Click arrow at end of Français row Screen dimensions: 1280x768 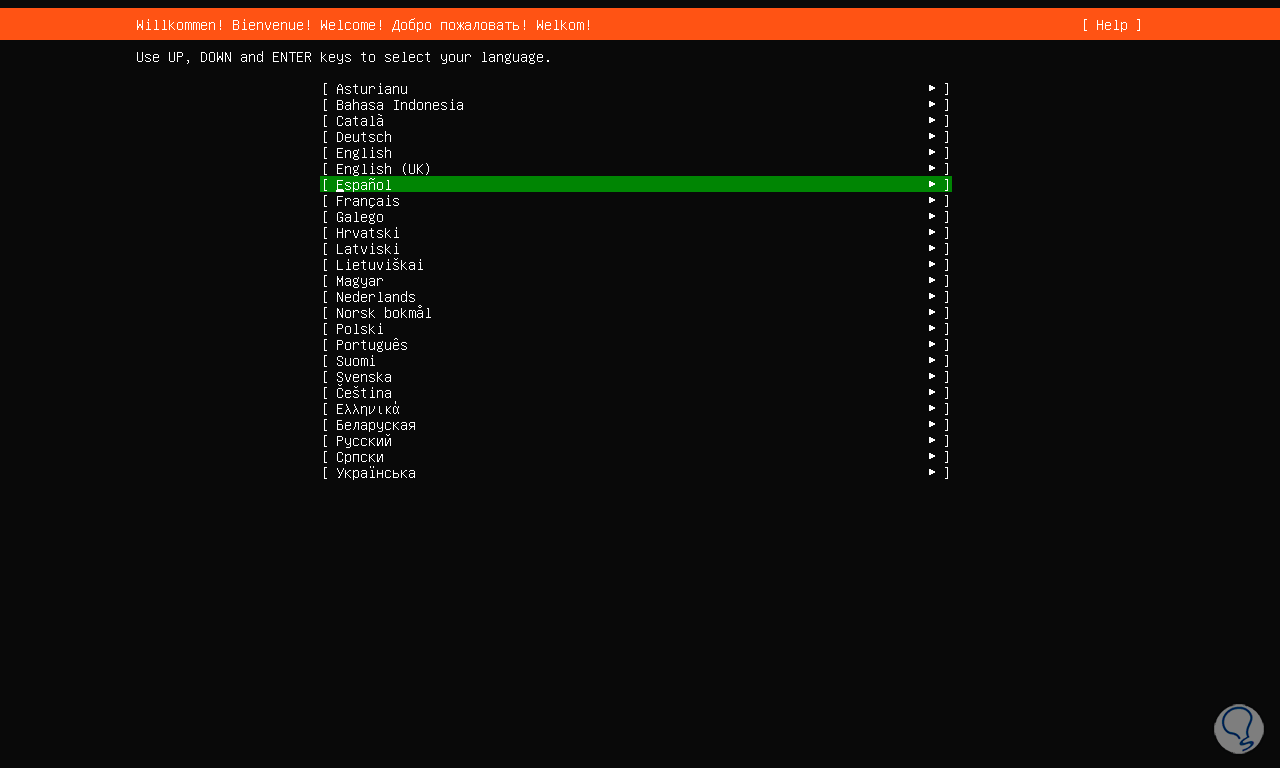(x=932, y=200)
